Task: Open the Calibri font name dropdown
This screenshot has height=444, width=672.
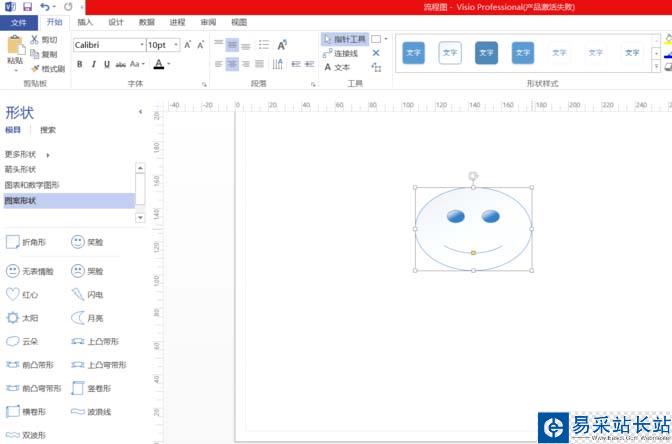Action: click(x=141, y=45)
